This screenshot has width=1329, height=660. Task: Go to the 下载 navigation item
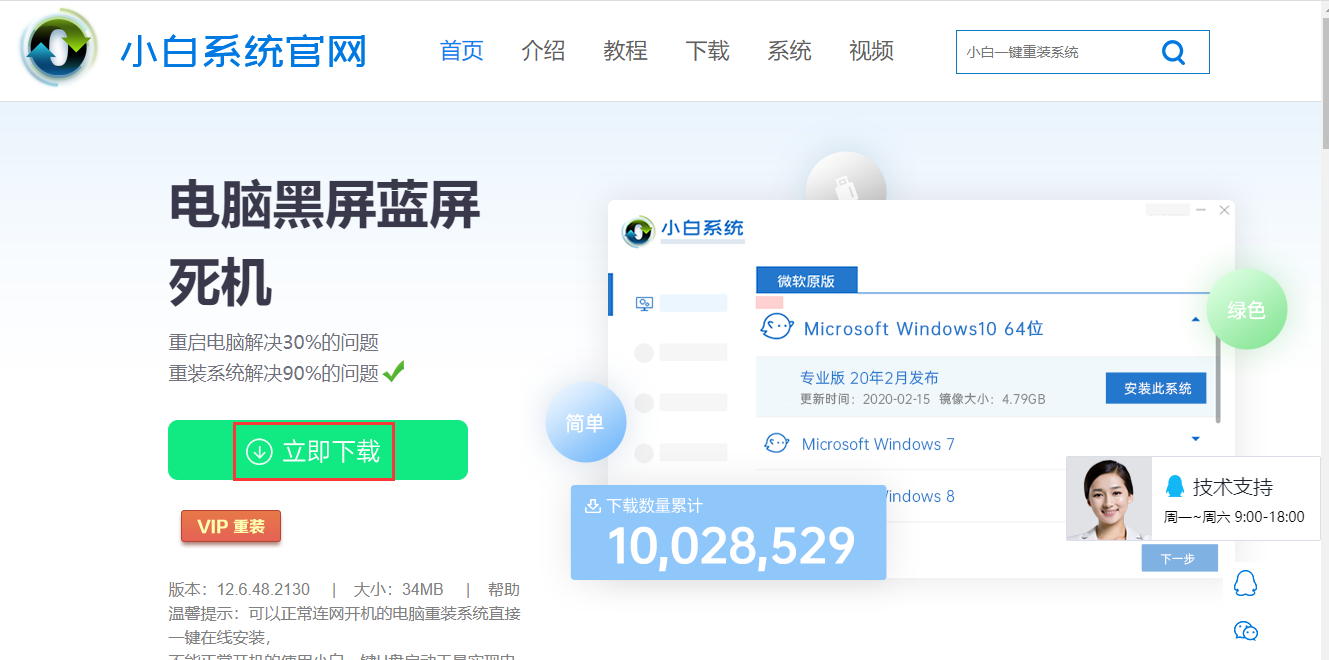pos(708,51)
